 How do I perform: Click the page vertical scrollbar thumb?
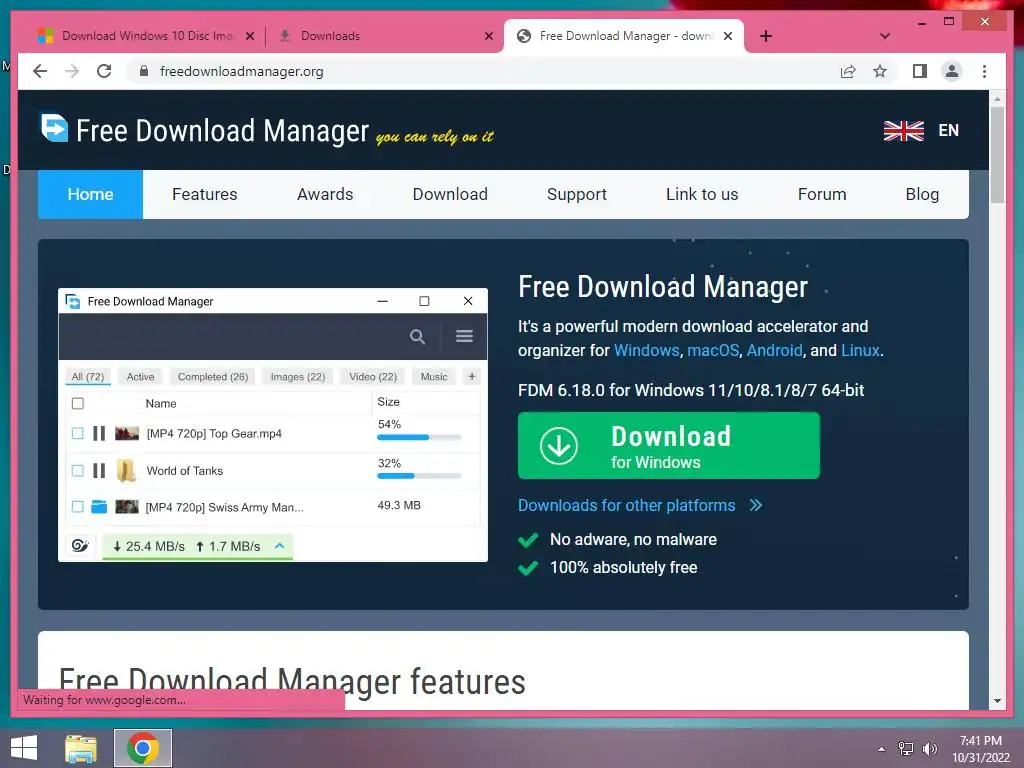pos(997,155)
